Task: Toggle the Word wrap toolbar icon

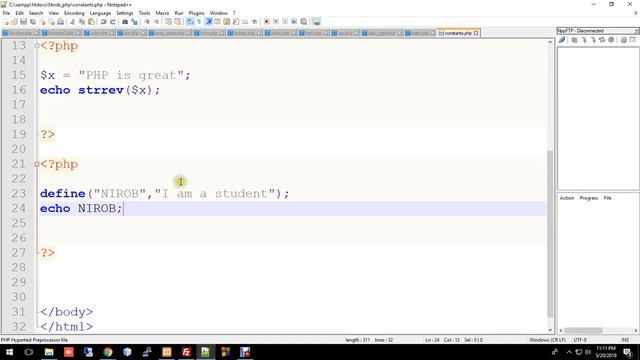Action: (x=190, y=22)
